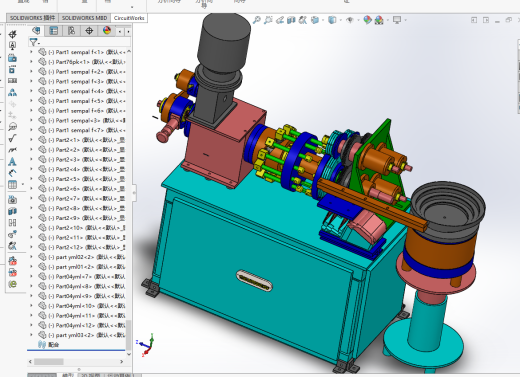Switch to the SOLIDWORKS MBD tab
The width and height of the screenshot is (520, 377).
(x=85, y=18)
